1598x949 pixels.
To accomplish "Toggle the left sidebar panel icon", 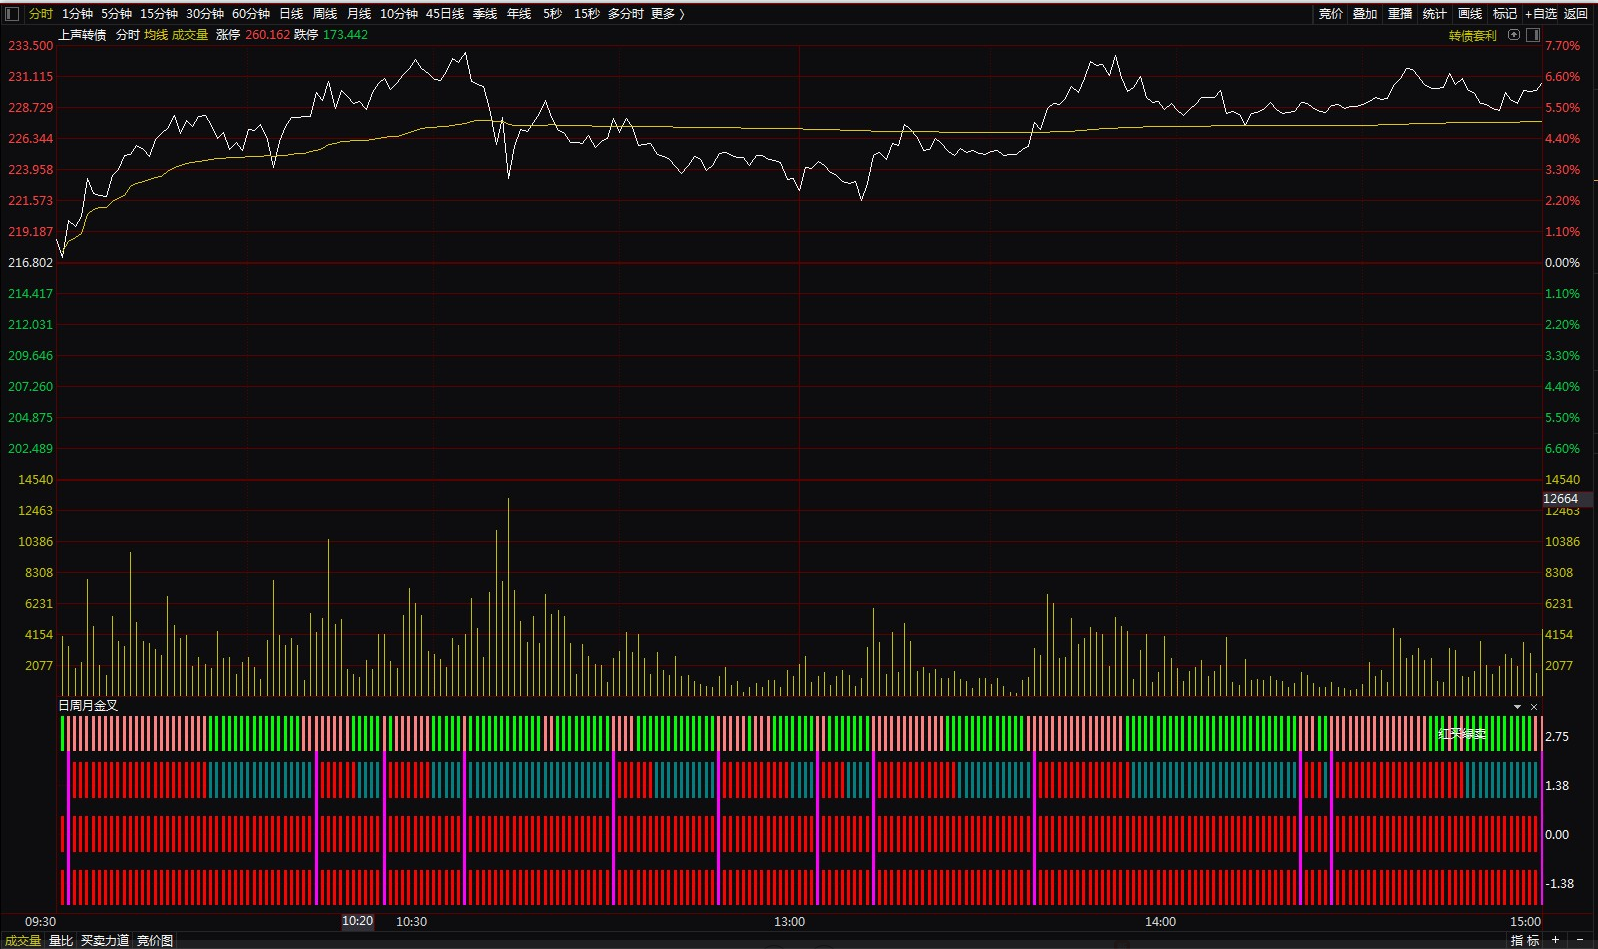I will point(12,13).
